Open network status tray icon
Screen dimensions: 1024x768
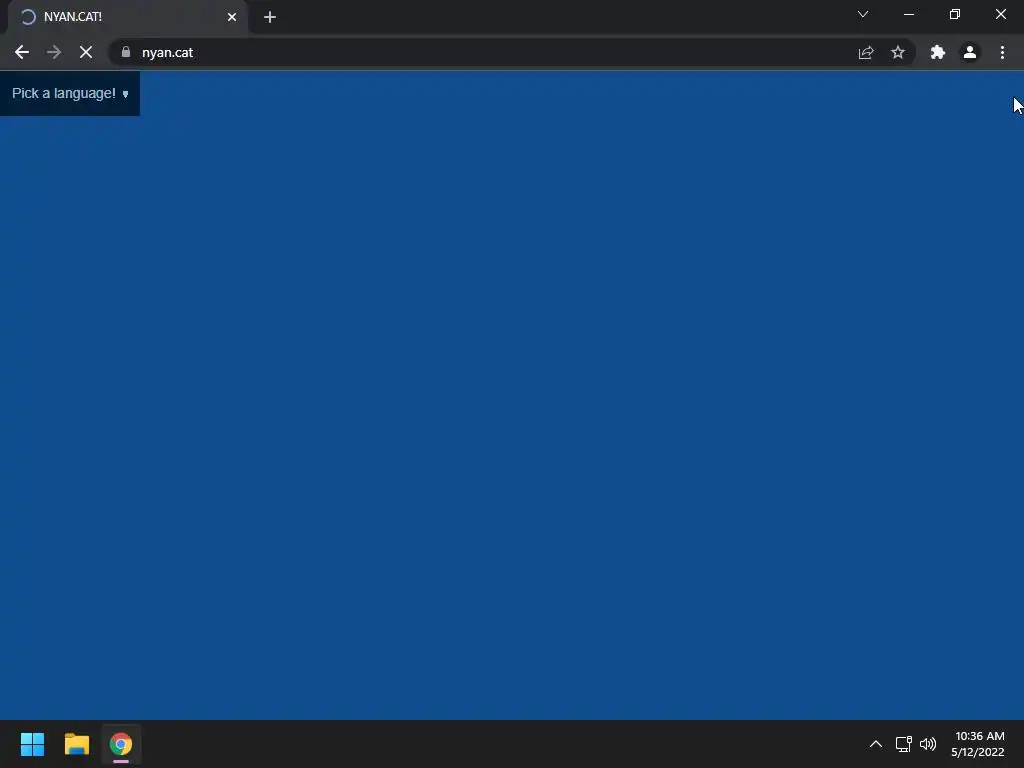click(904, 744)
